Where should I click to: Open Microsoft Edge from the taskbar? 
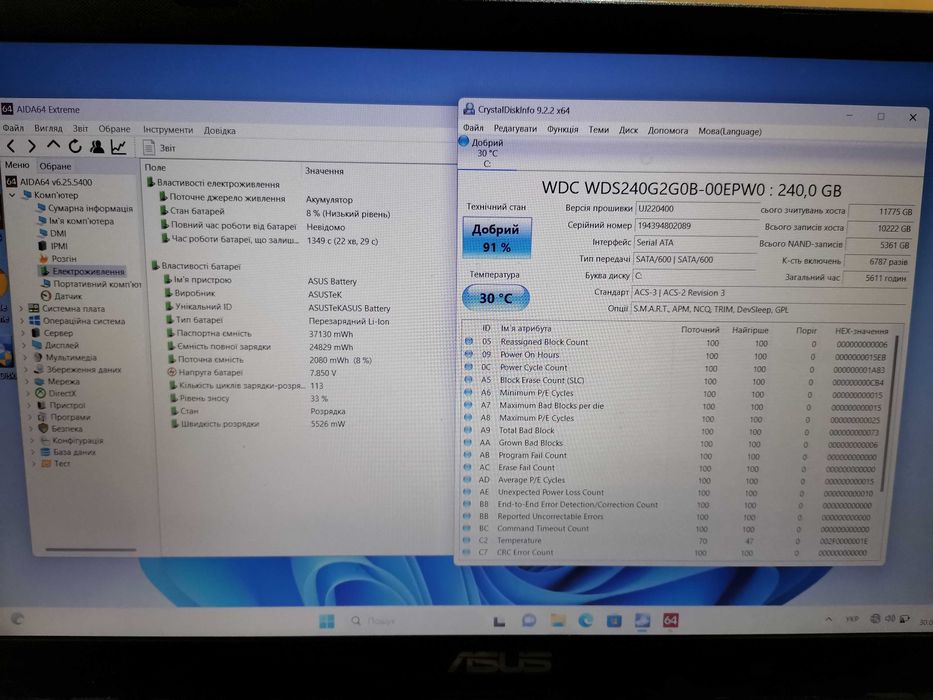[x=586, y=621]
